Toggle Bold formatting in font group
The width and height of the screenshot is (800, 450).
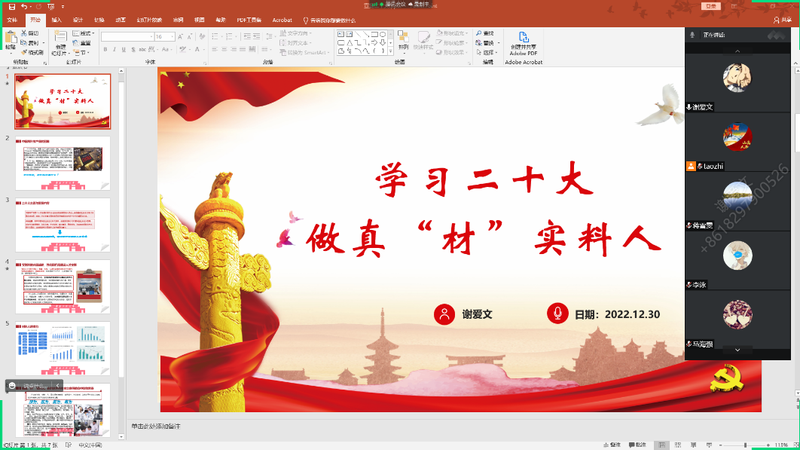105,50
